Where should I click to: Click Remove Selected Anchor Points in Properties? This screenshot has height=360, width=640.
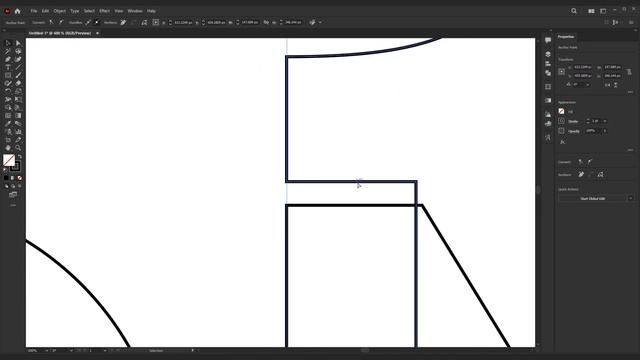[x=581, y=175]
